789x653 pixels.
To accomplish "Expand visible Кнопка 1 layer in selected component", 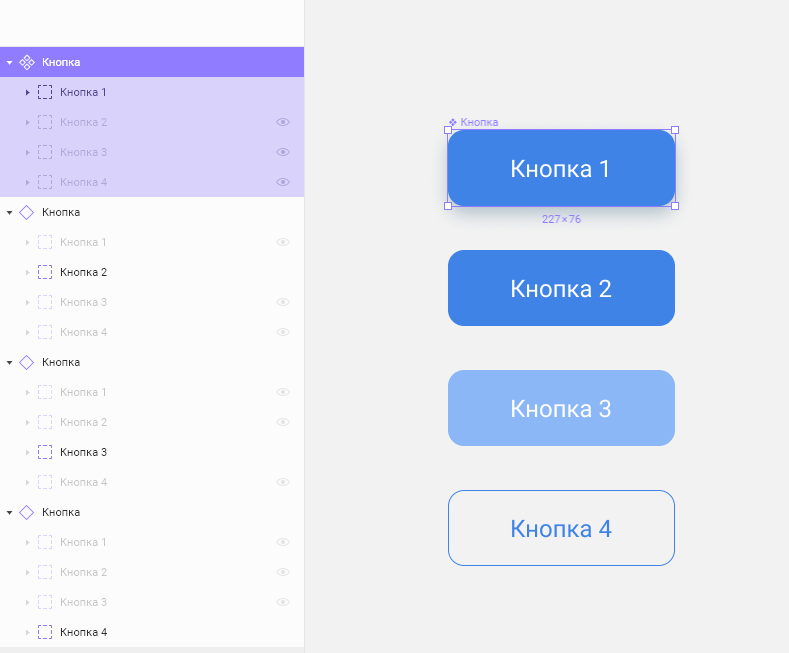I will click(28, 93).
